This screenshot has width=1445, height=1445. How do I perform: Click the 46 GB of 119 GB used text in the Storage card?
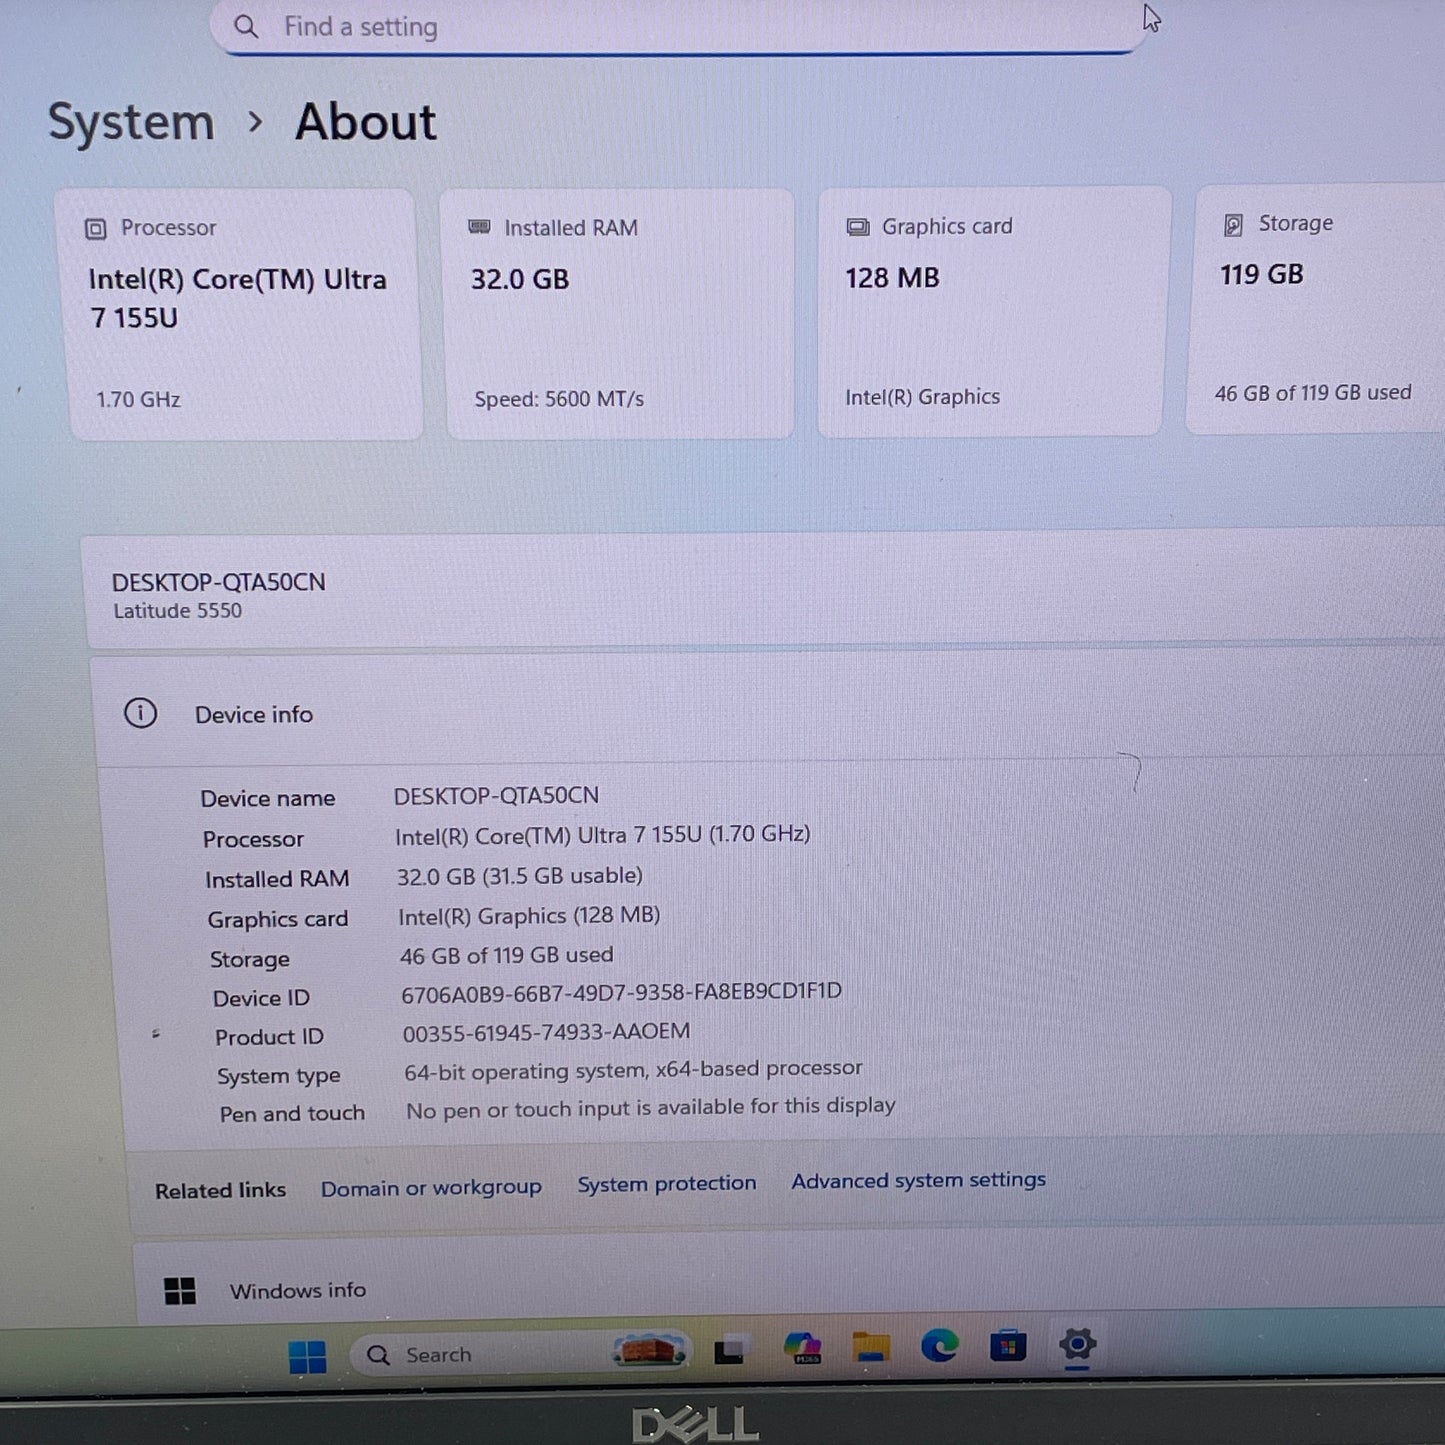coord(1313,393)
